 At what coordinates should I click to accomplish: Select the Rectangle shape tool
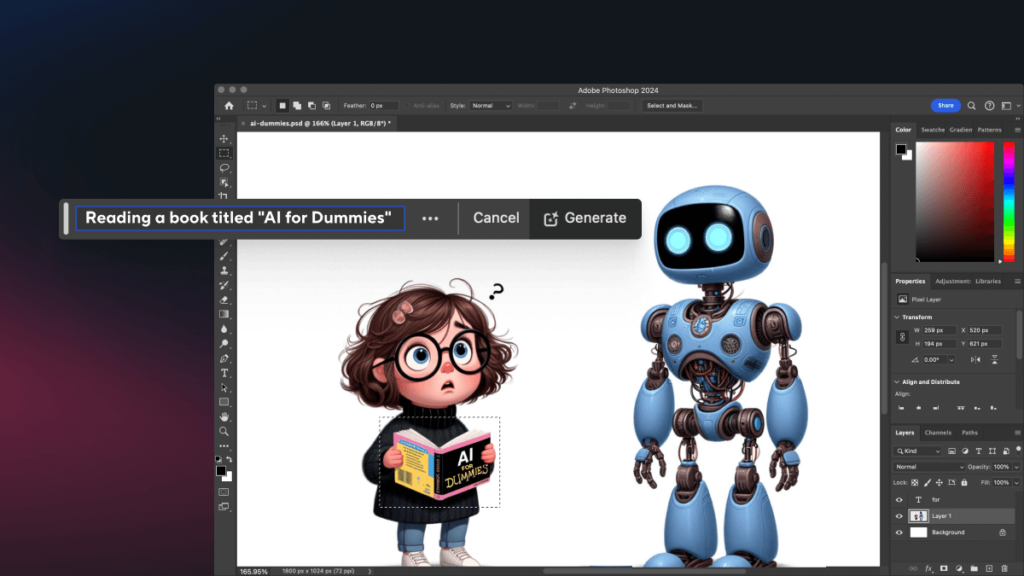[224, 402]
